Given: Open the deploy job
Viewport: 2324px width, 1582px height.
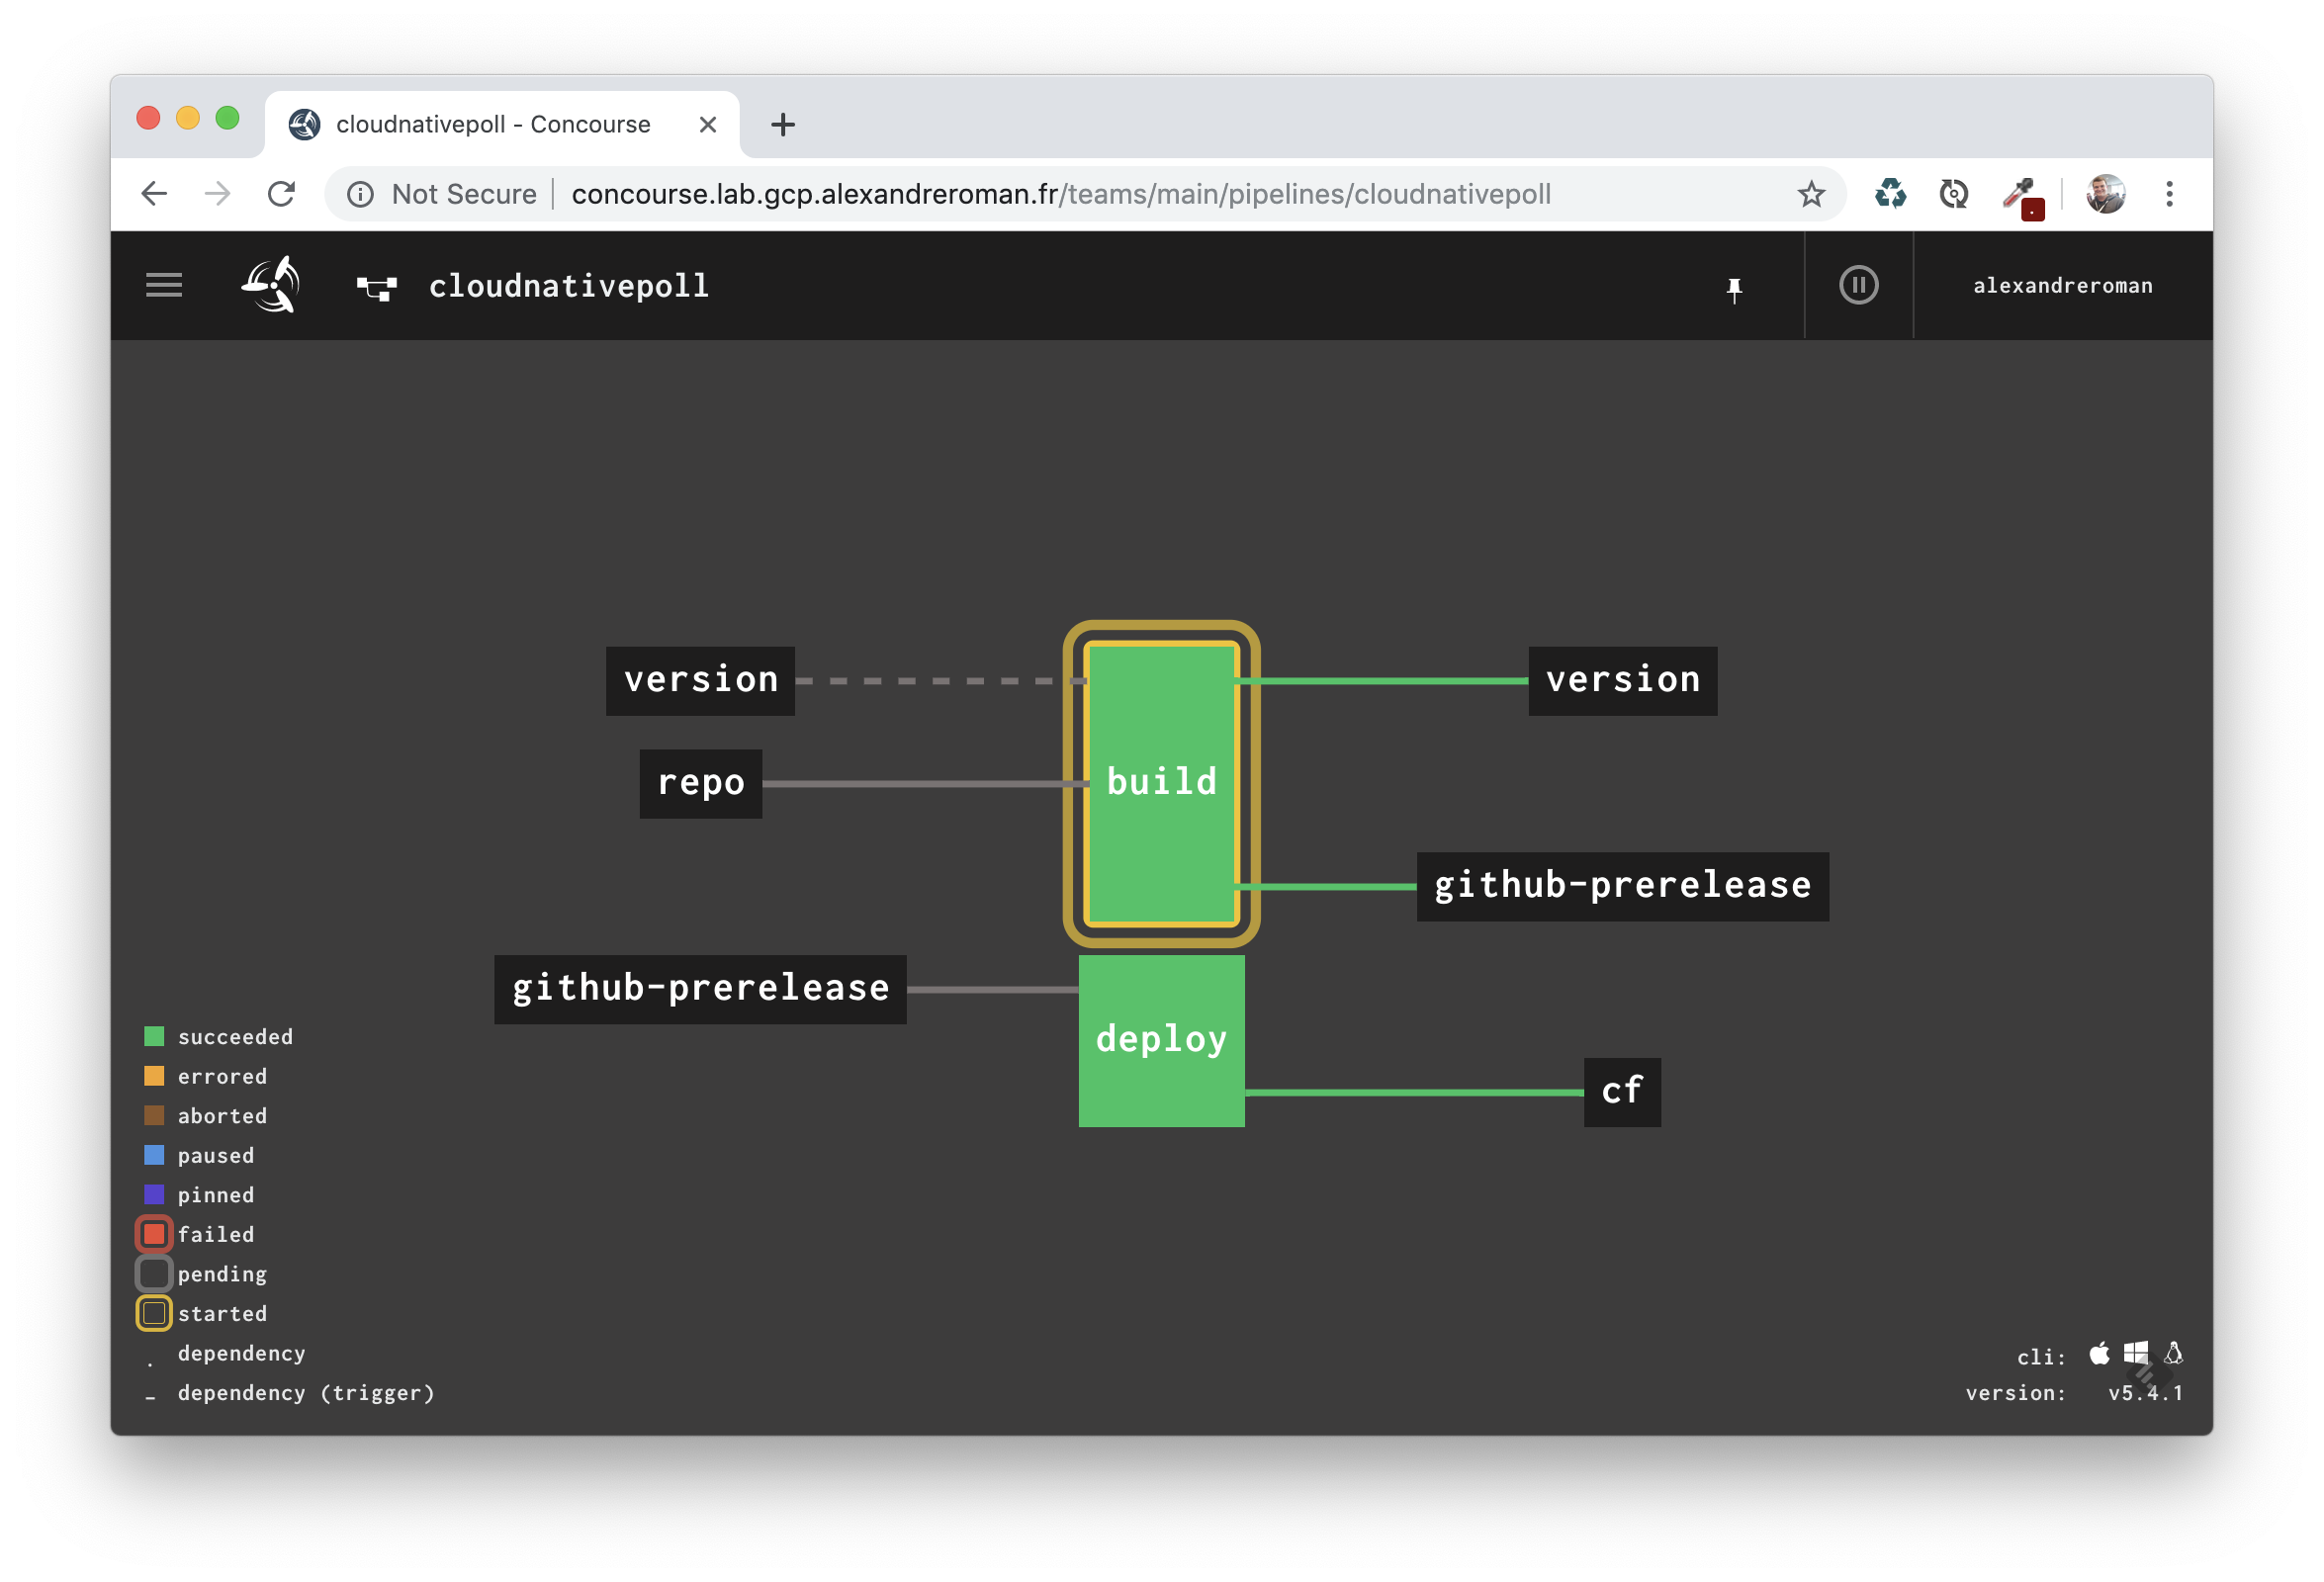Looking at the screenshot, I should point(1161,1040).
